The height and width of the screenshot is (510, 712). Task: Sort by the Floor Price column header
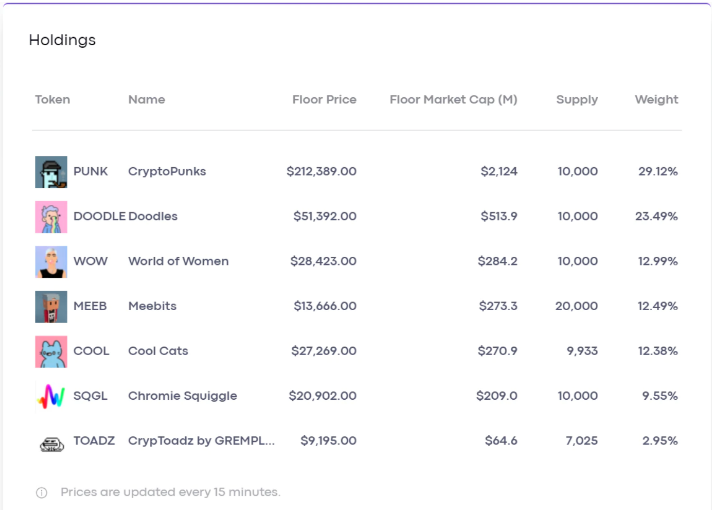tap(324, 99)
